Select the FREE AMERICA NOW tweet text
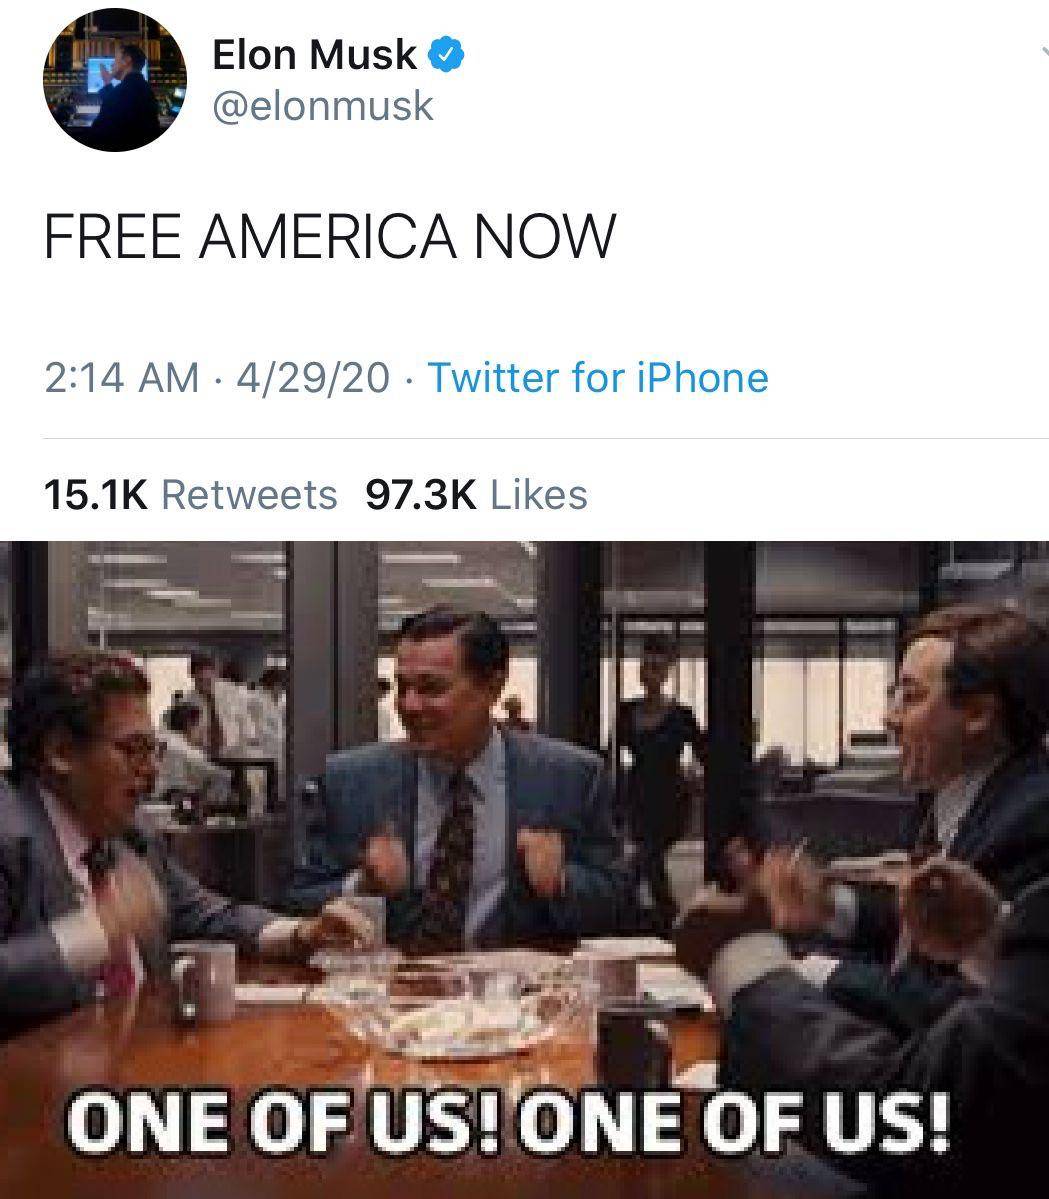Image resolution: width=1049 pixels, height=1199 pixels. pos(330,236)
